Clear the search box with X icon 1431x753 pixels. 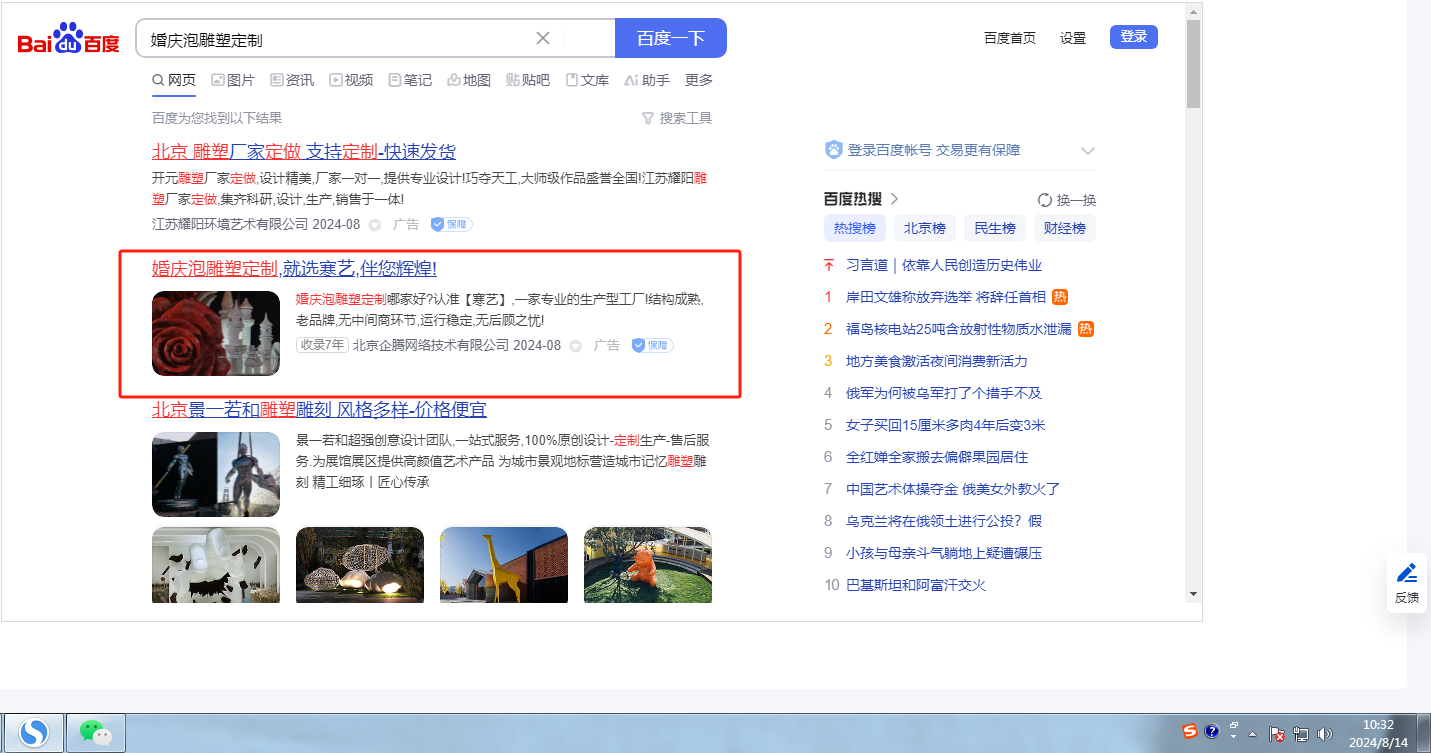(543, 38)
